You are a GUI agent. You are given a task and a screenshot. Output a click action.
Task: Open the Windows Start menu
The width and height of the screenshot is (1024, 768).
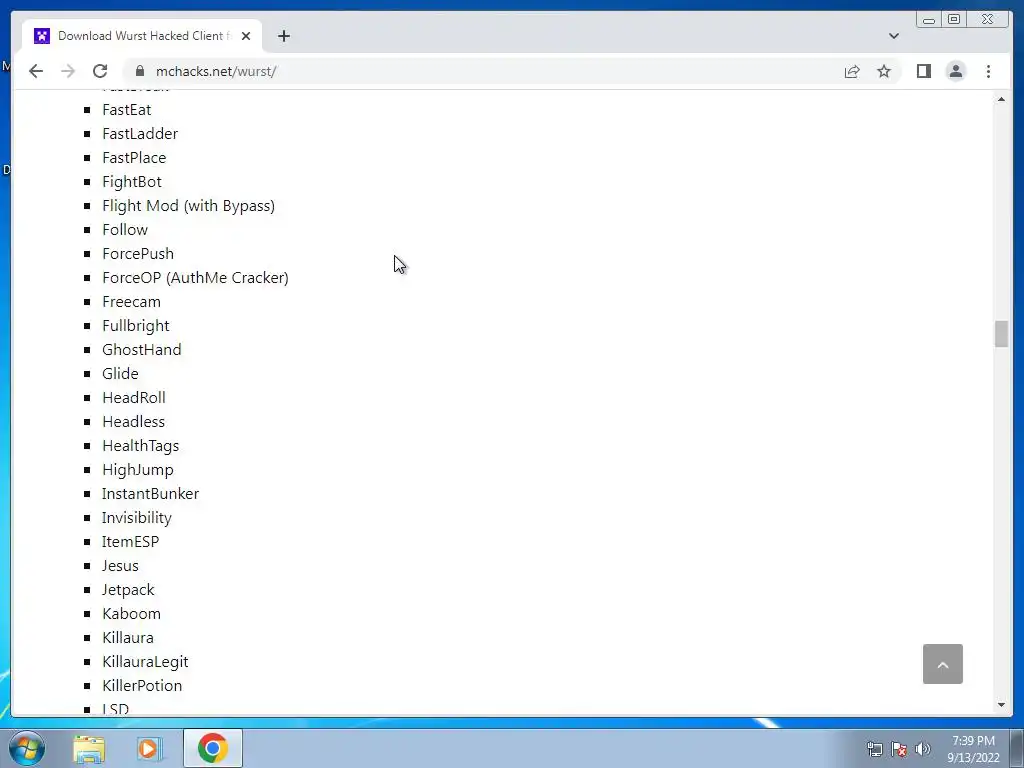click(27, 748)
